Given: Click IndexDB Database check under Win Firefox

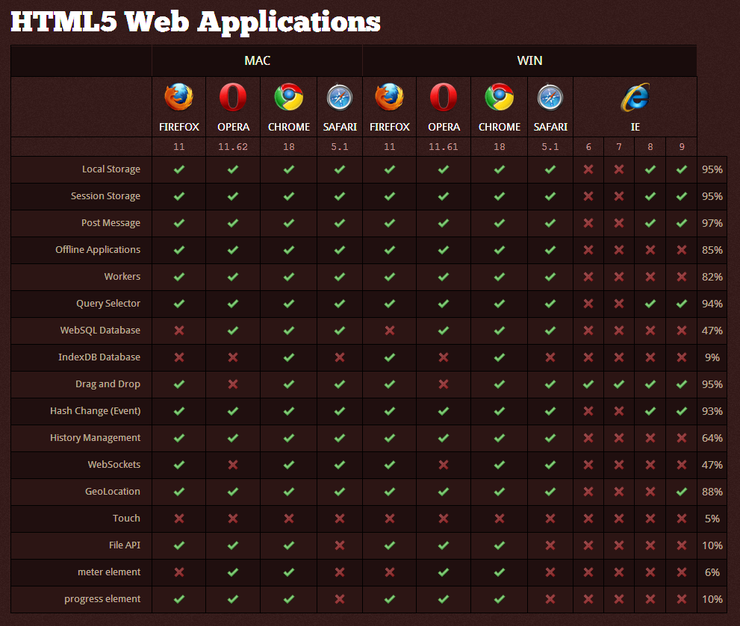Looking at the screenshot, I should tap(389, 357).
